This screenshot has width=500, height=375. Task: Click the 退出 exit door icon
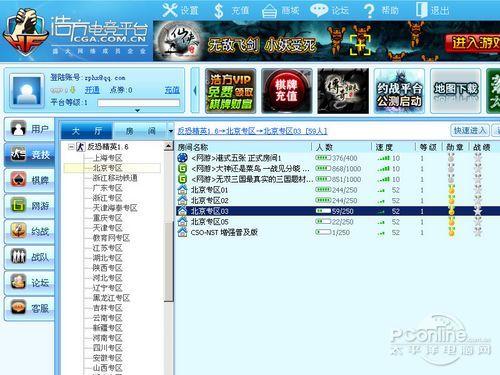click(421, 10)
